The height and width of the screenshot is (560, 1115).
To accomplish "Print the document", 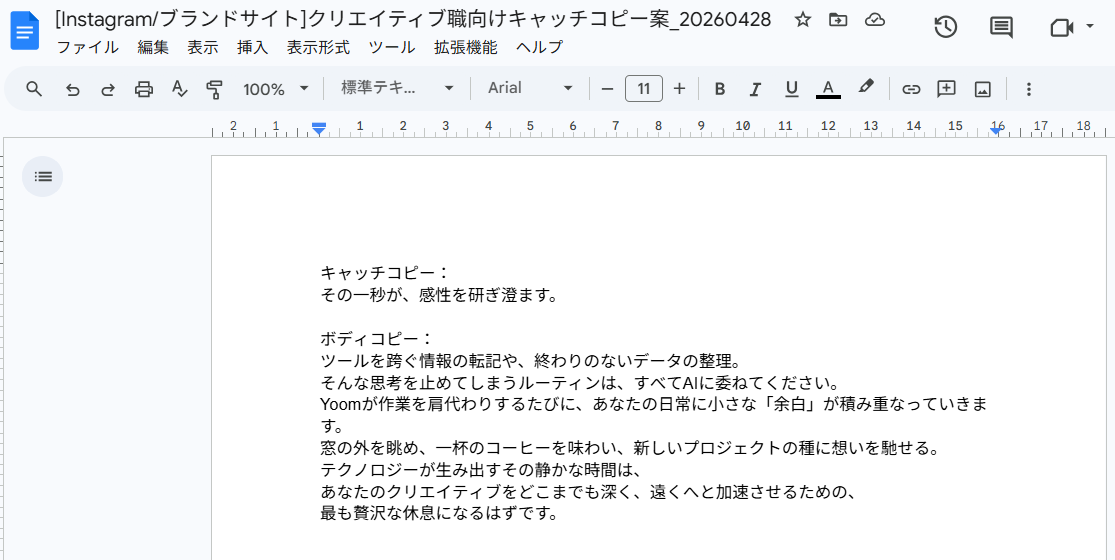I will tap(144, 89).
